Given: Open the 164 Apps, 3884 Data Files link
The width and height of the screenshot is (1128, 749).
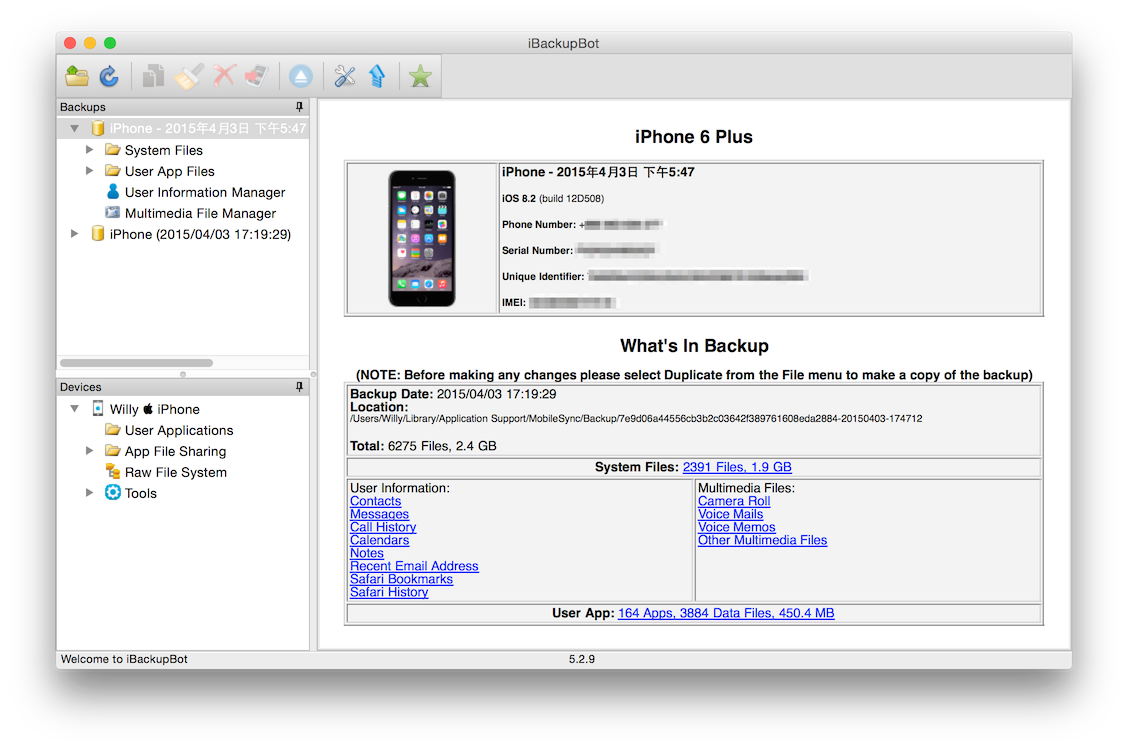Looking at the screenshot, I should [x=726, y=613].
